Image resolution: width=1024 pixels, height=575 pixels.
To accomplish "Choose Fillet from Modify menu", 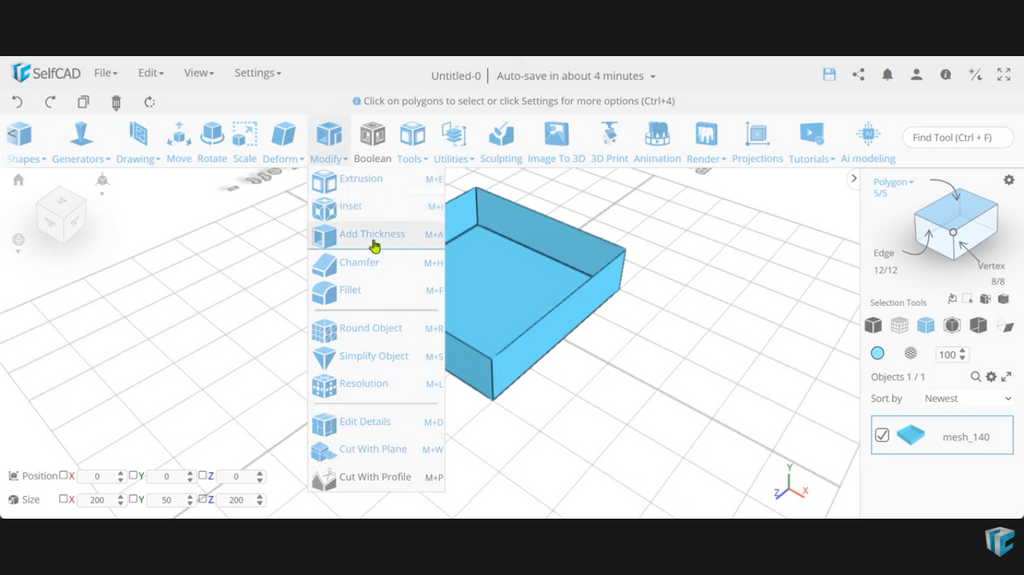I will click(x=377, y=290).
